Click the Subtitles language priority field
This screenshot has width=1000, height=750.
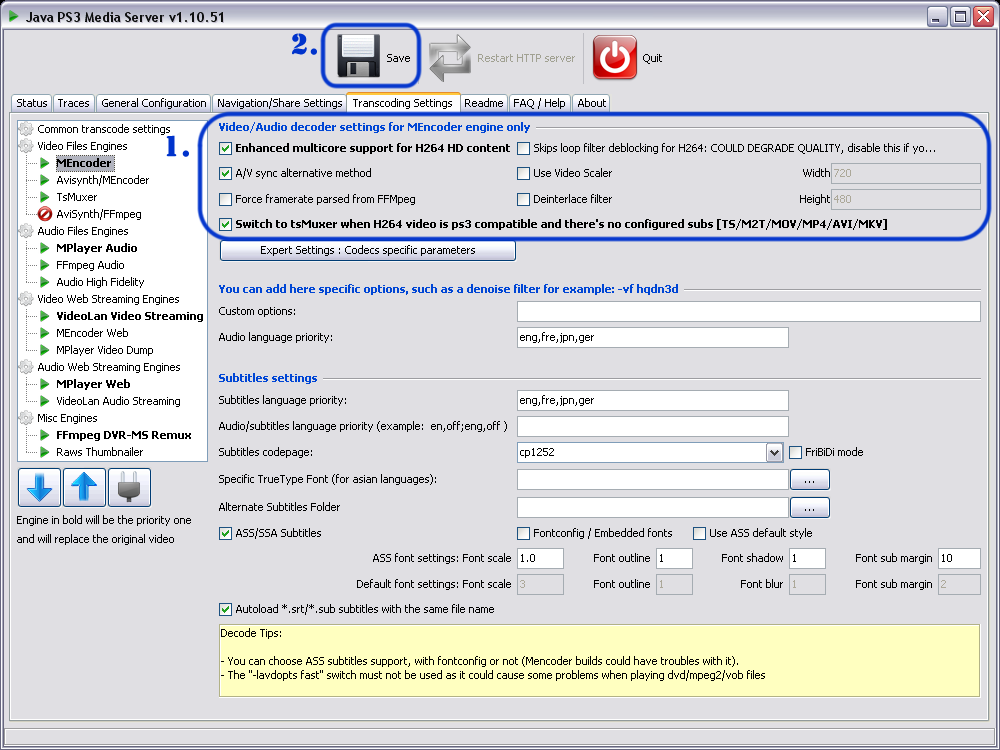[652, 401]
